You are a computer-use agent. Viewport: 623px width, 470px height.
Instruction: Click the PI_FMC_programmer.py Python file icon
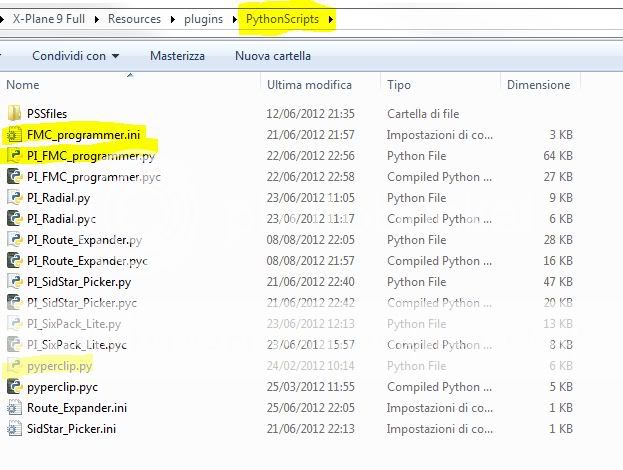coord(14,156)
